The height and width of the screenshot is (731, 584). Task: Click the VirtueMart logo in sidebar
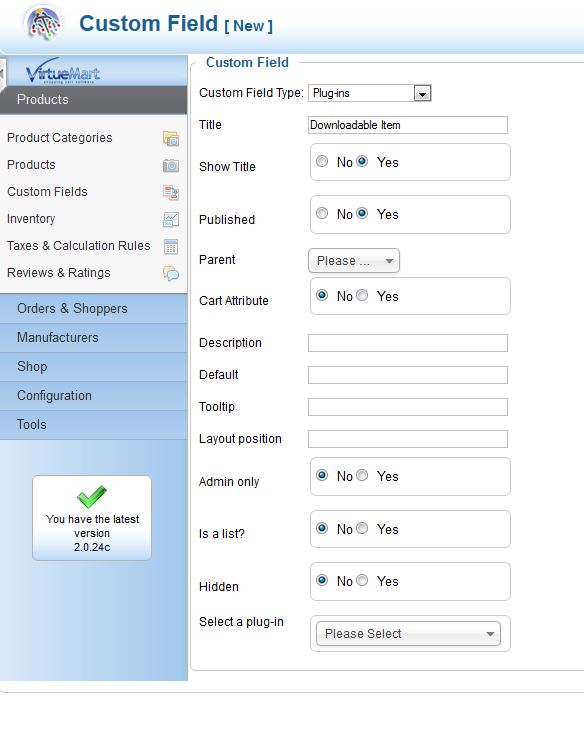62,71
